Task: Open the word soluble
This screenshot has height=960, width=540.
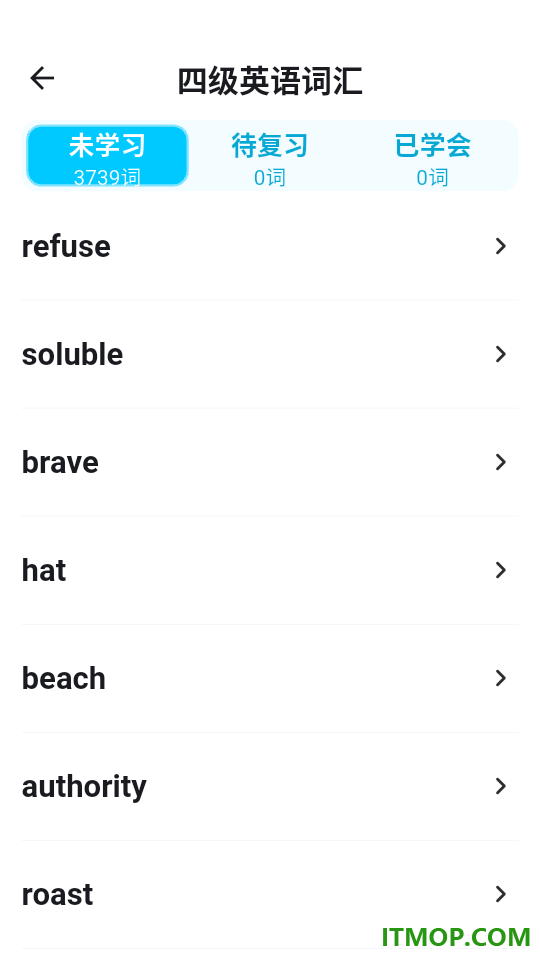Action: coord(270,354)
